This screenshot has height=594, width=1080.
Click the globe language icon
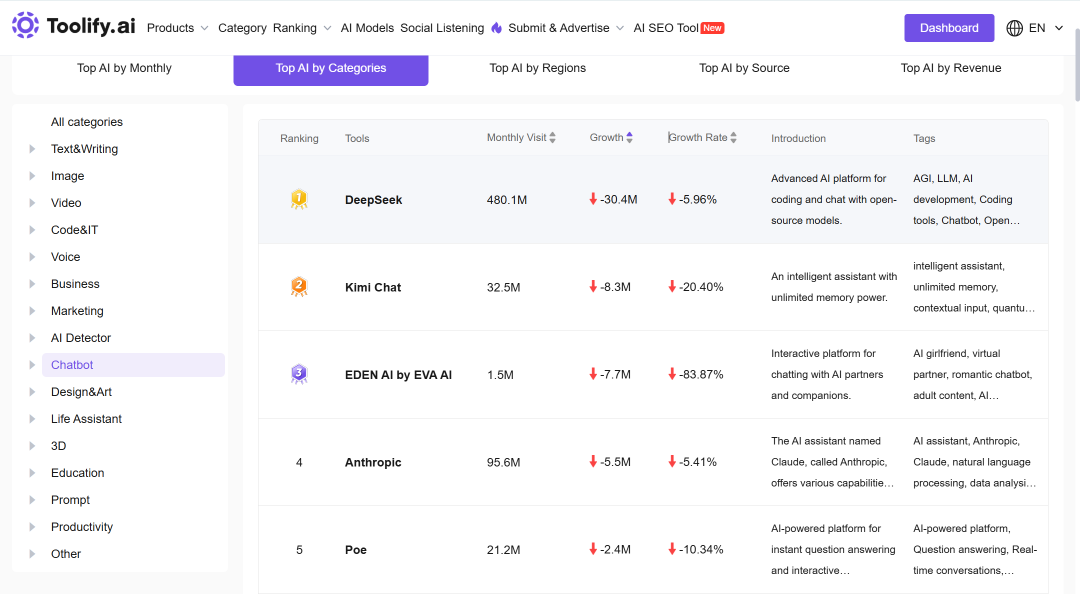1015,28
